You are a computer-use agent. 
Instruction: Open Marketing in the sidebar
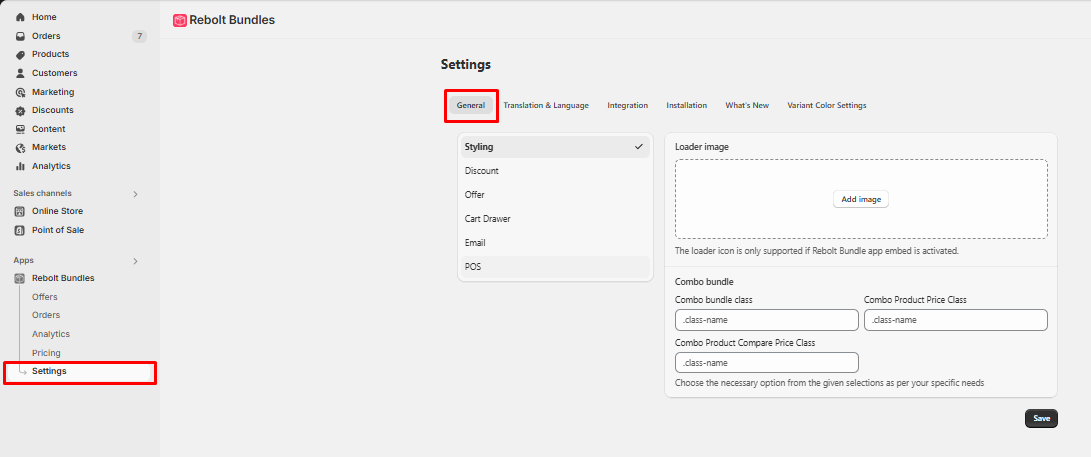[x=53, y=92]
